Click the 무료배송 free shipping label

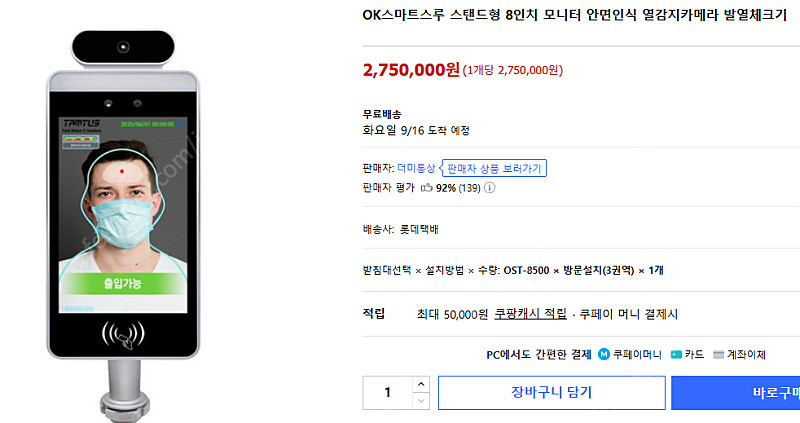pos(382,114)
